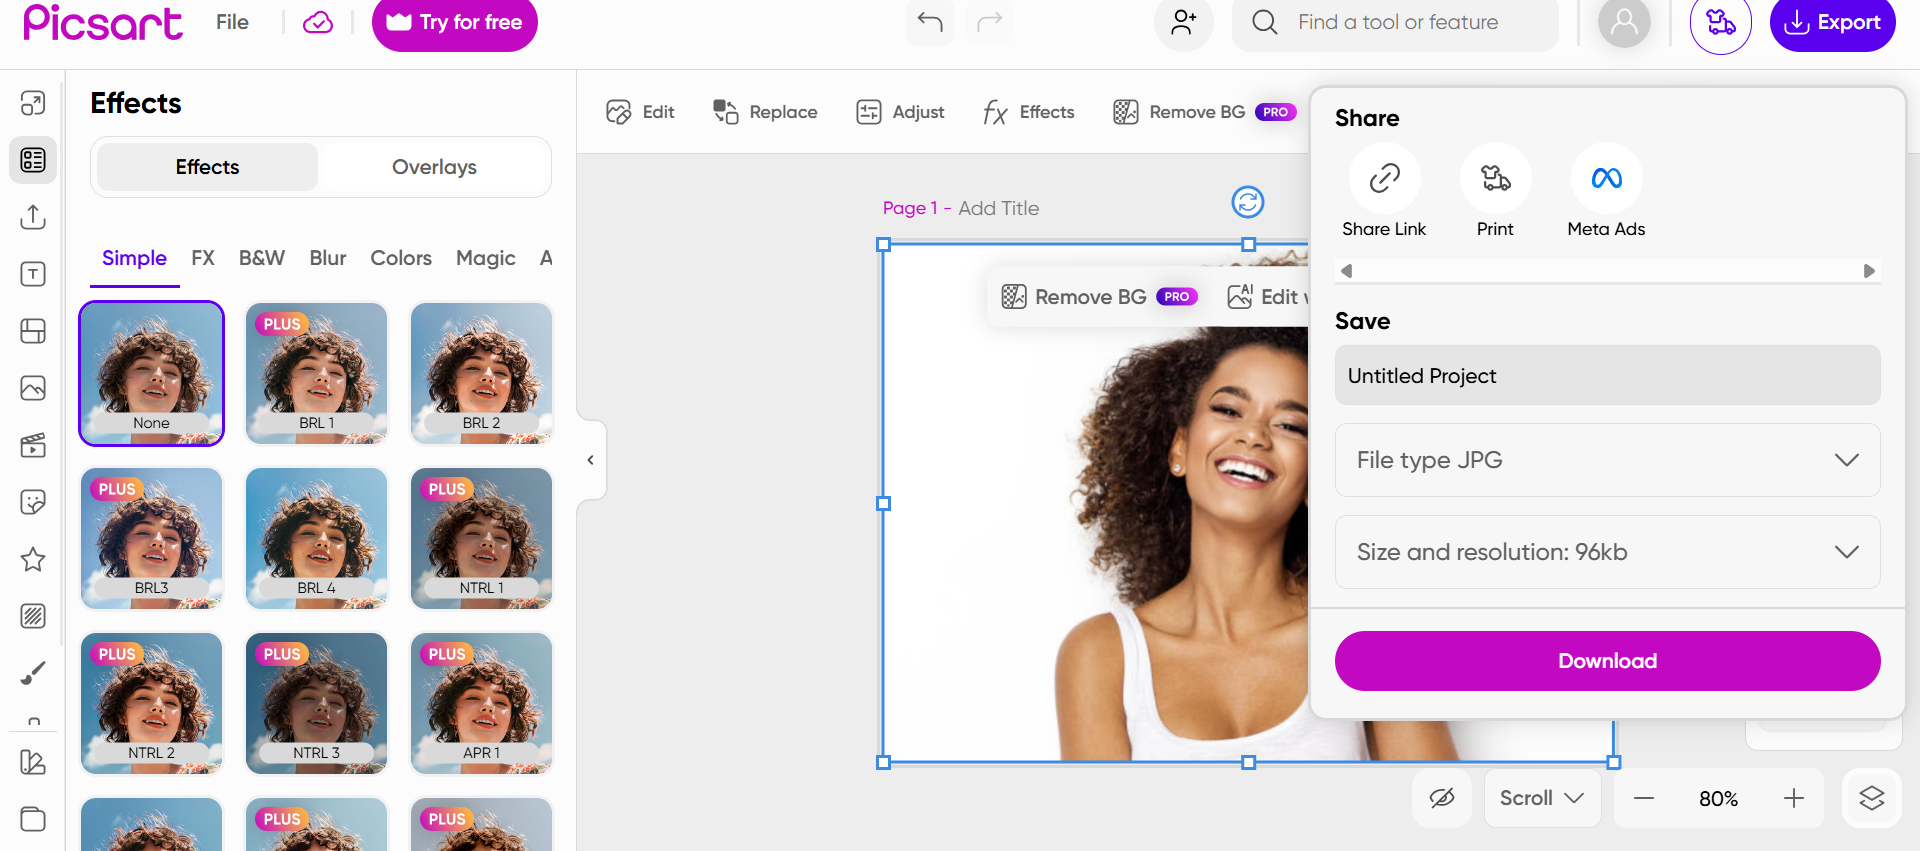Open the File menu

coord(232,22)
